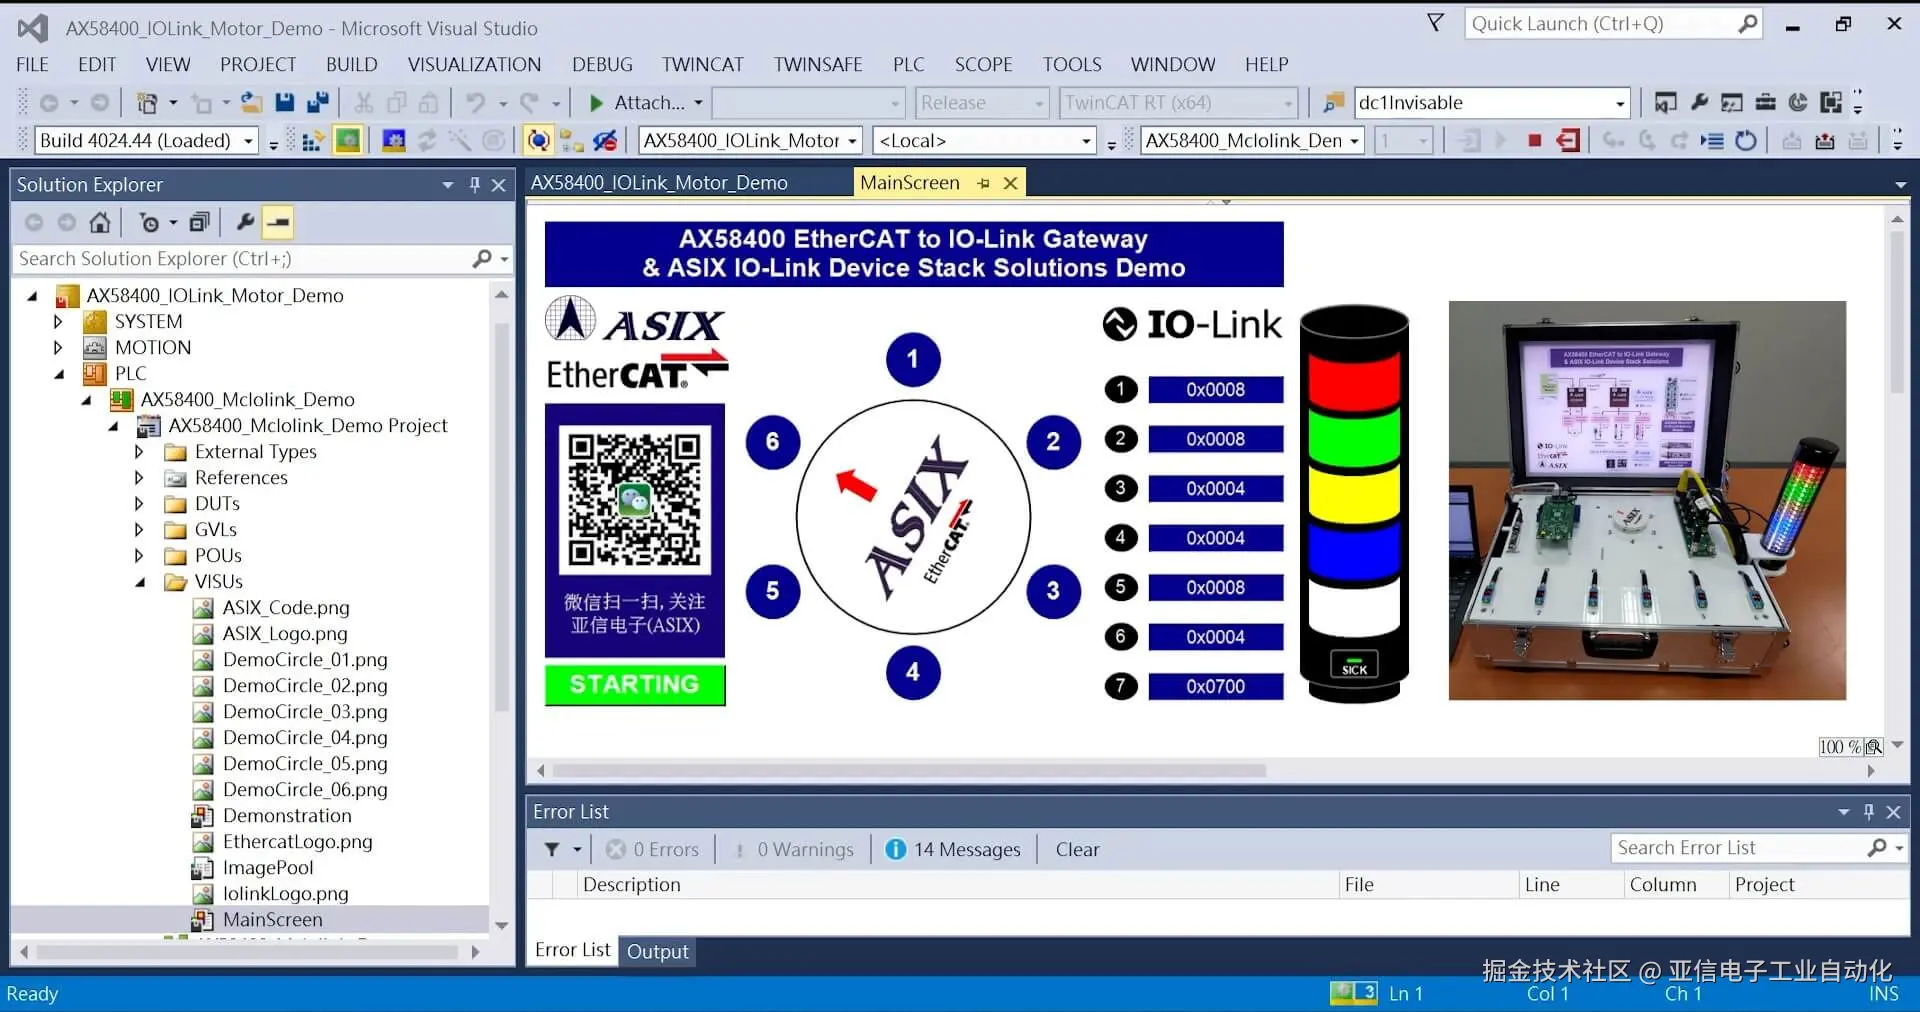Open the TWINCAT menu

[703, 63]
